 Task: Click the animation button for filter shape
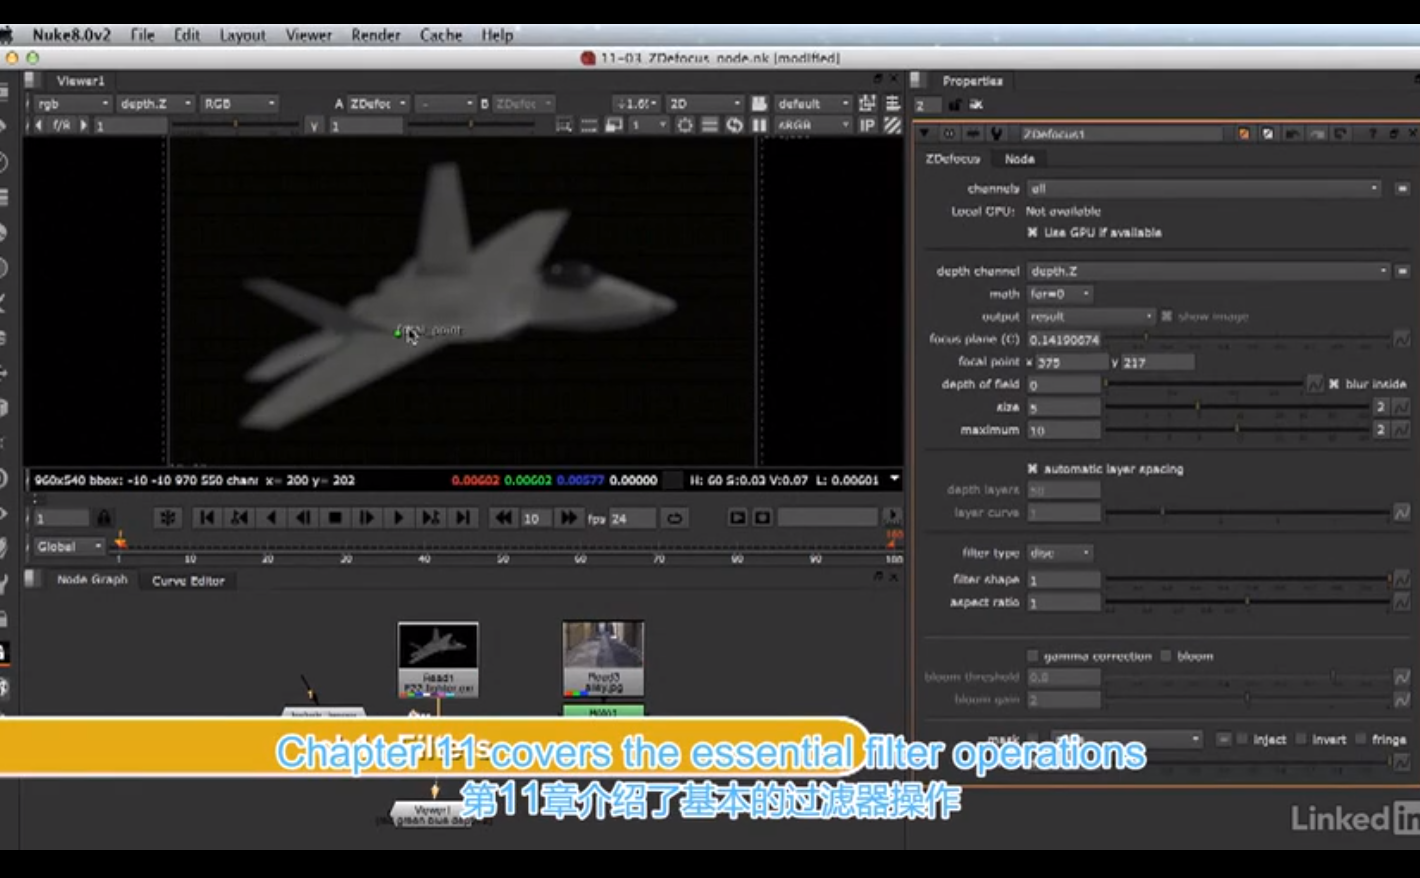pyautogui.click(x=1401, y=580)
